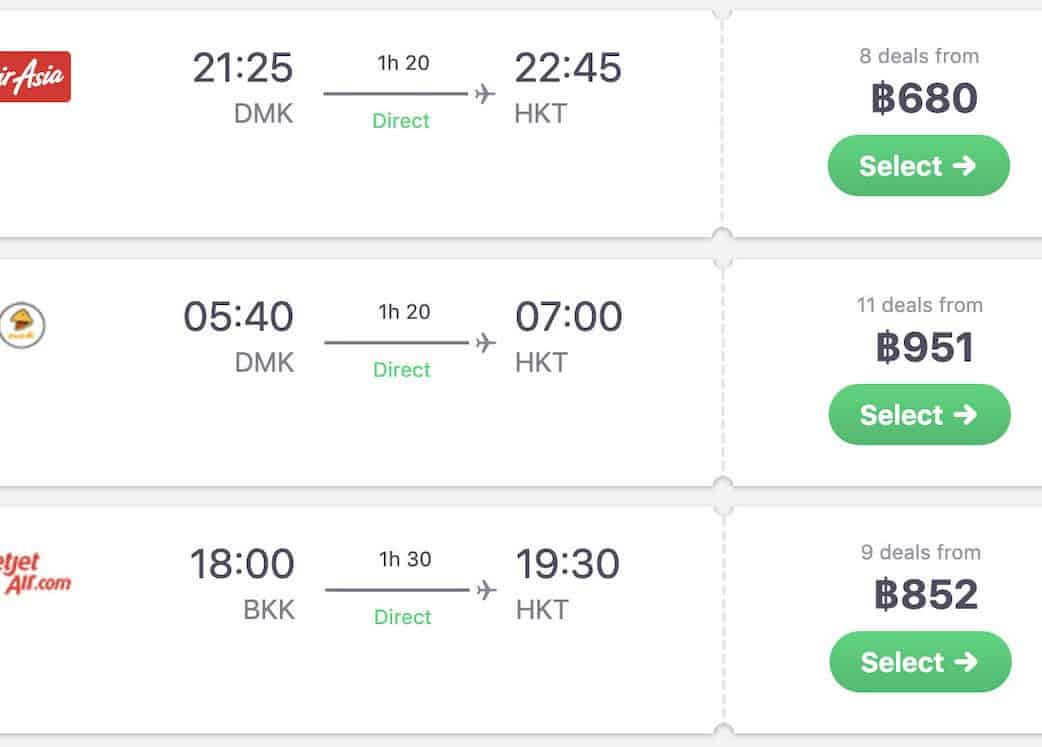Click the ฿852 price
The height and width of the screenshot is (747, 1042).
click(925, 595)
